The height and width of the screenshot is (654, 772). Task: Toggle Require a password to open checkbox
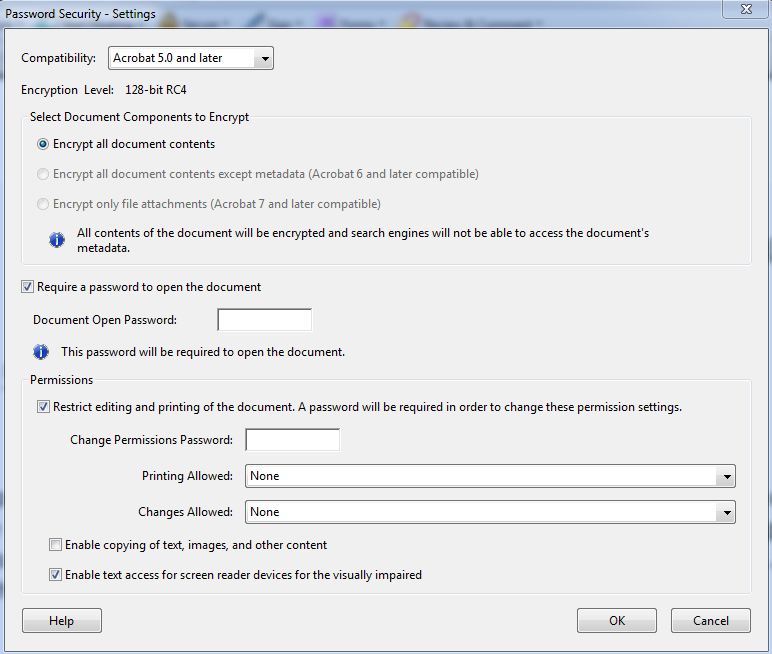tap(28, 287)
